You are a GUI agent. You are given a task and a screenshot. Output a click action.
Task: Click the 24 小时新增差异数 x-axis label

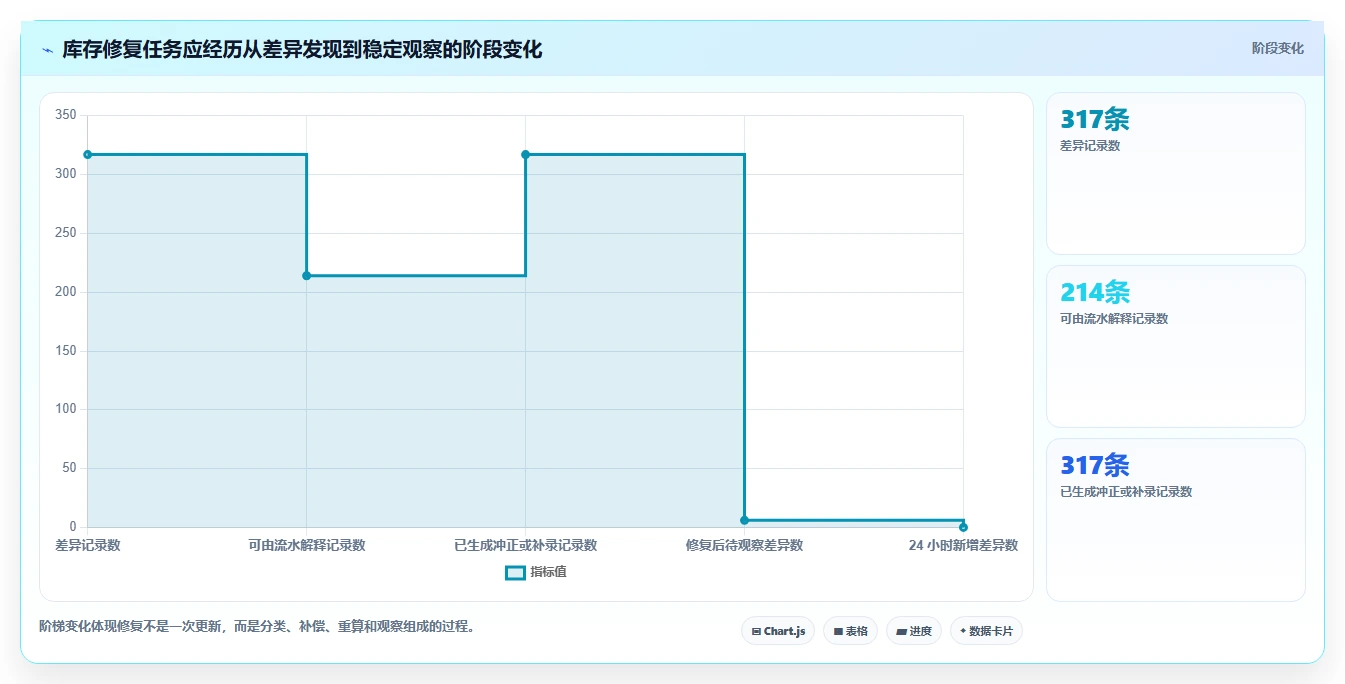tap(963, 546)
